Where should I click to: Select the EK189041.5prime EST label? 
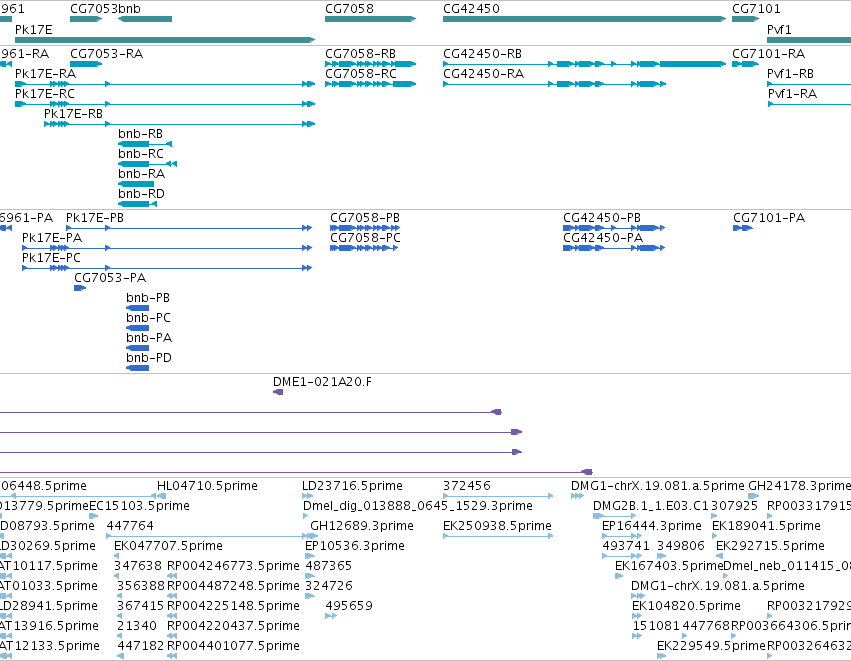pyautogui.click(x=766, y=526)
